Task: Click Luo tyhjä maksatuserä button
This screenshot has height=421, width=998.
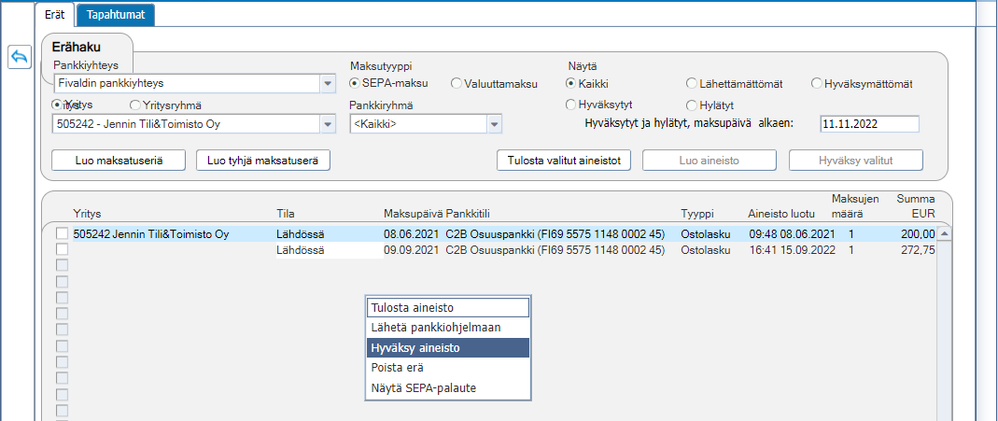Action: tap(263, 161)
